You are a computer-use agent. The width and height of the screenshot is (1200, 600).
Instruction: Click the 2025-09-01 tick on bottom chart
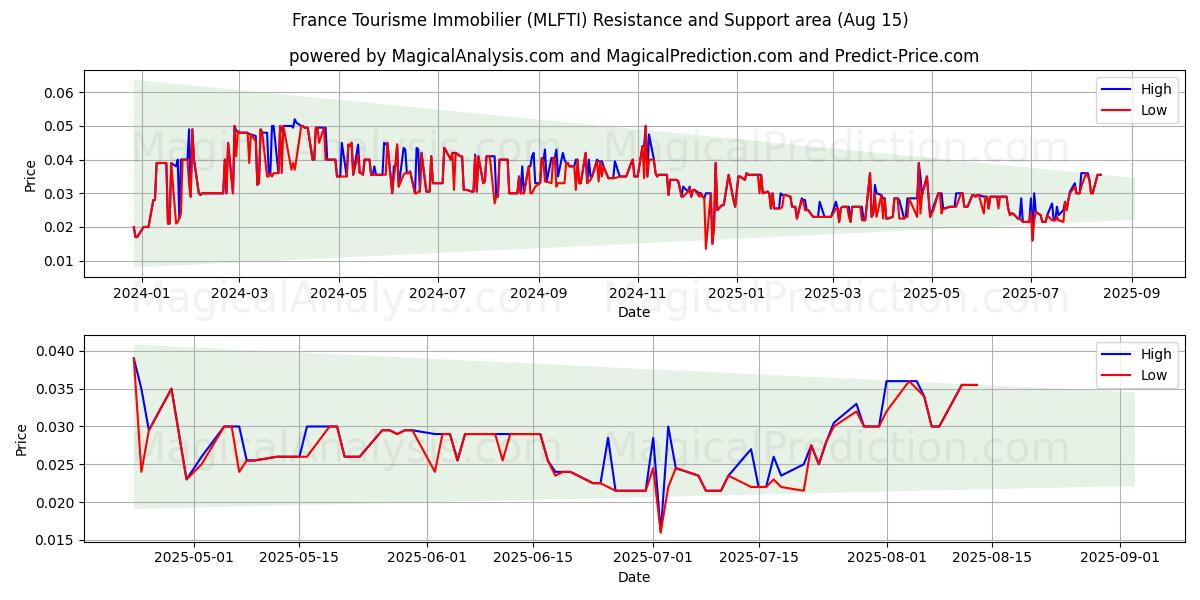click(x=1121, y=559)
